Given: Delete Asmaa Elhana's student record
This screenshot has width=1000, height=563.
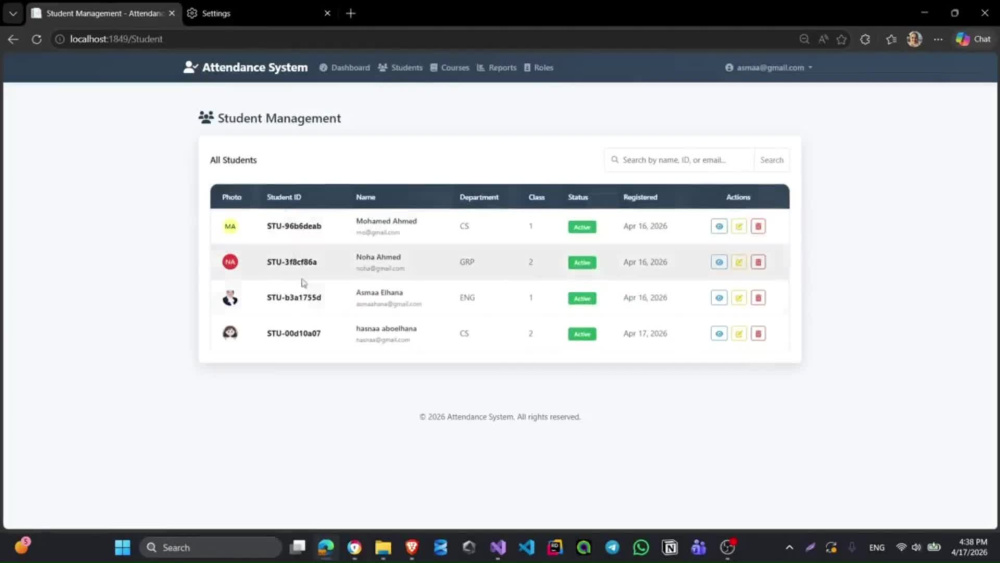Looking at the screenshot, I should 758,298.
